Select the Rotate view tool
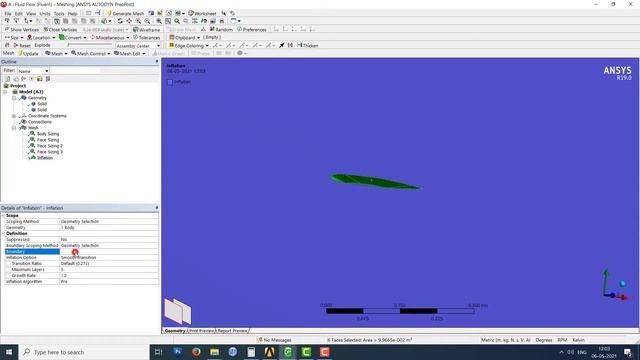This screenshot has height=360, width=640. (x=120, y=21)
